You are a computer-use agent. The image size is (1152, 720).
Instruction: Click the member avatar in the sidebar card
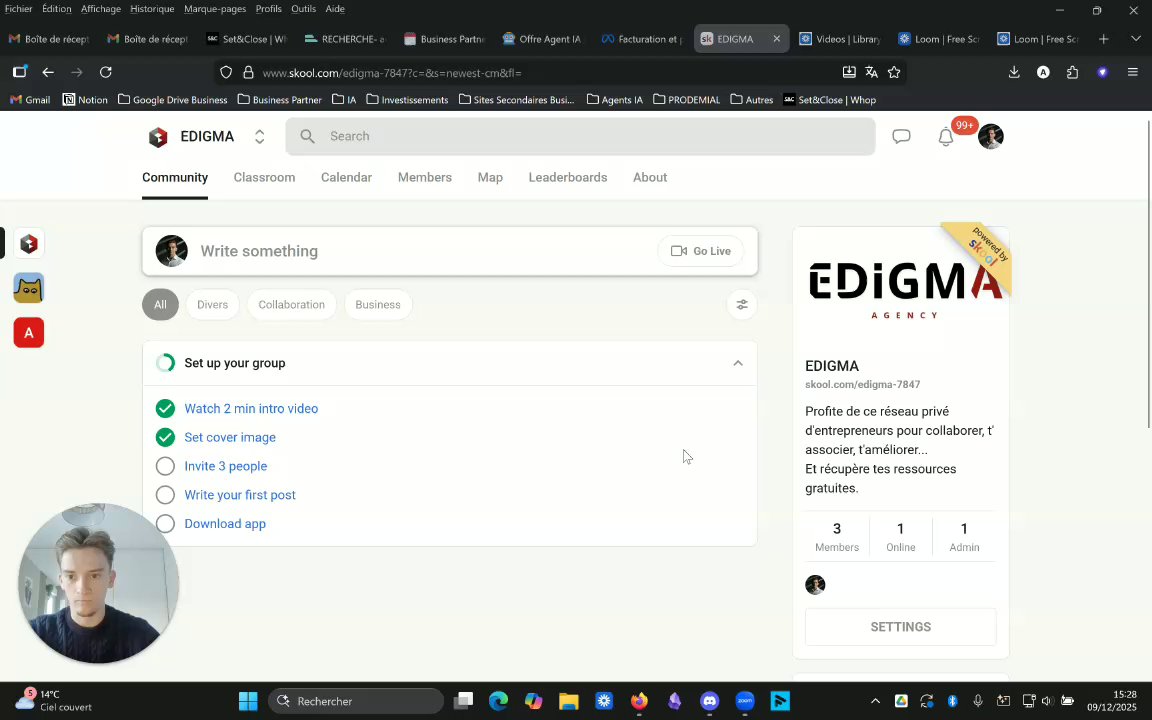(816, 585)
